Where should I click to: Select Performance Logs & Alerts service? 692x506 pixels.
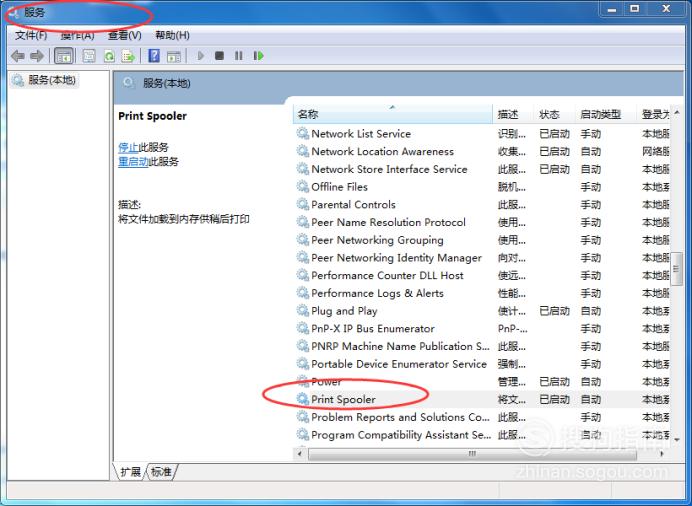click(482, 293)
